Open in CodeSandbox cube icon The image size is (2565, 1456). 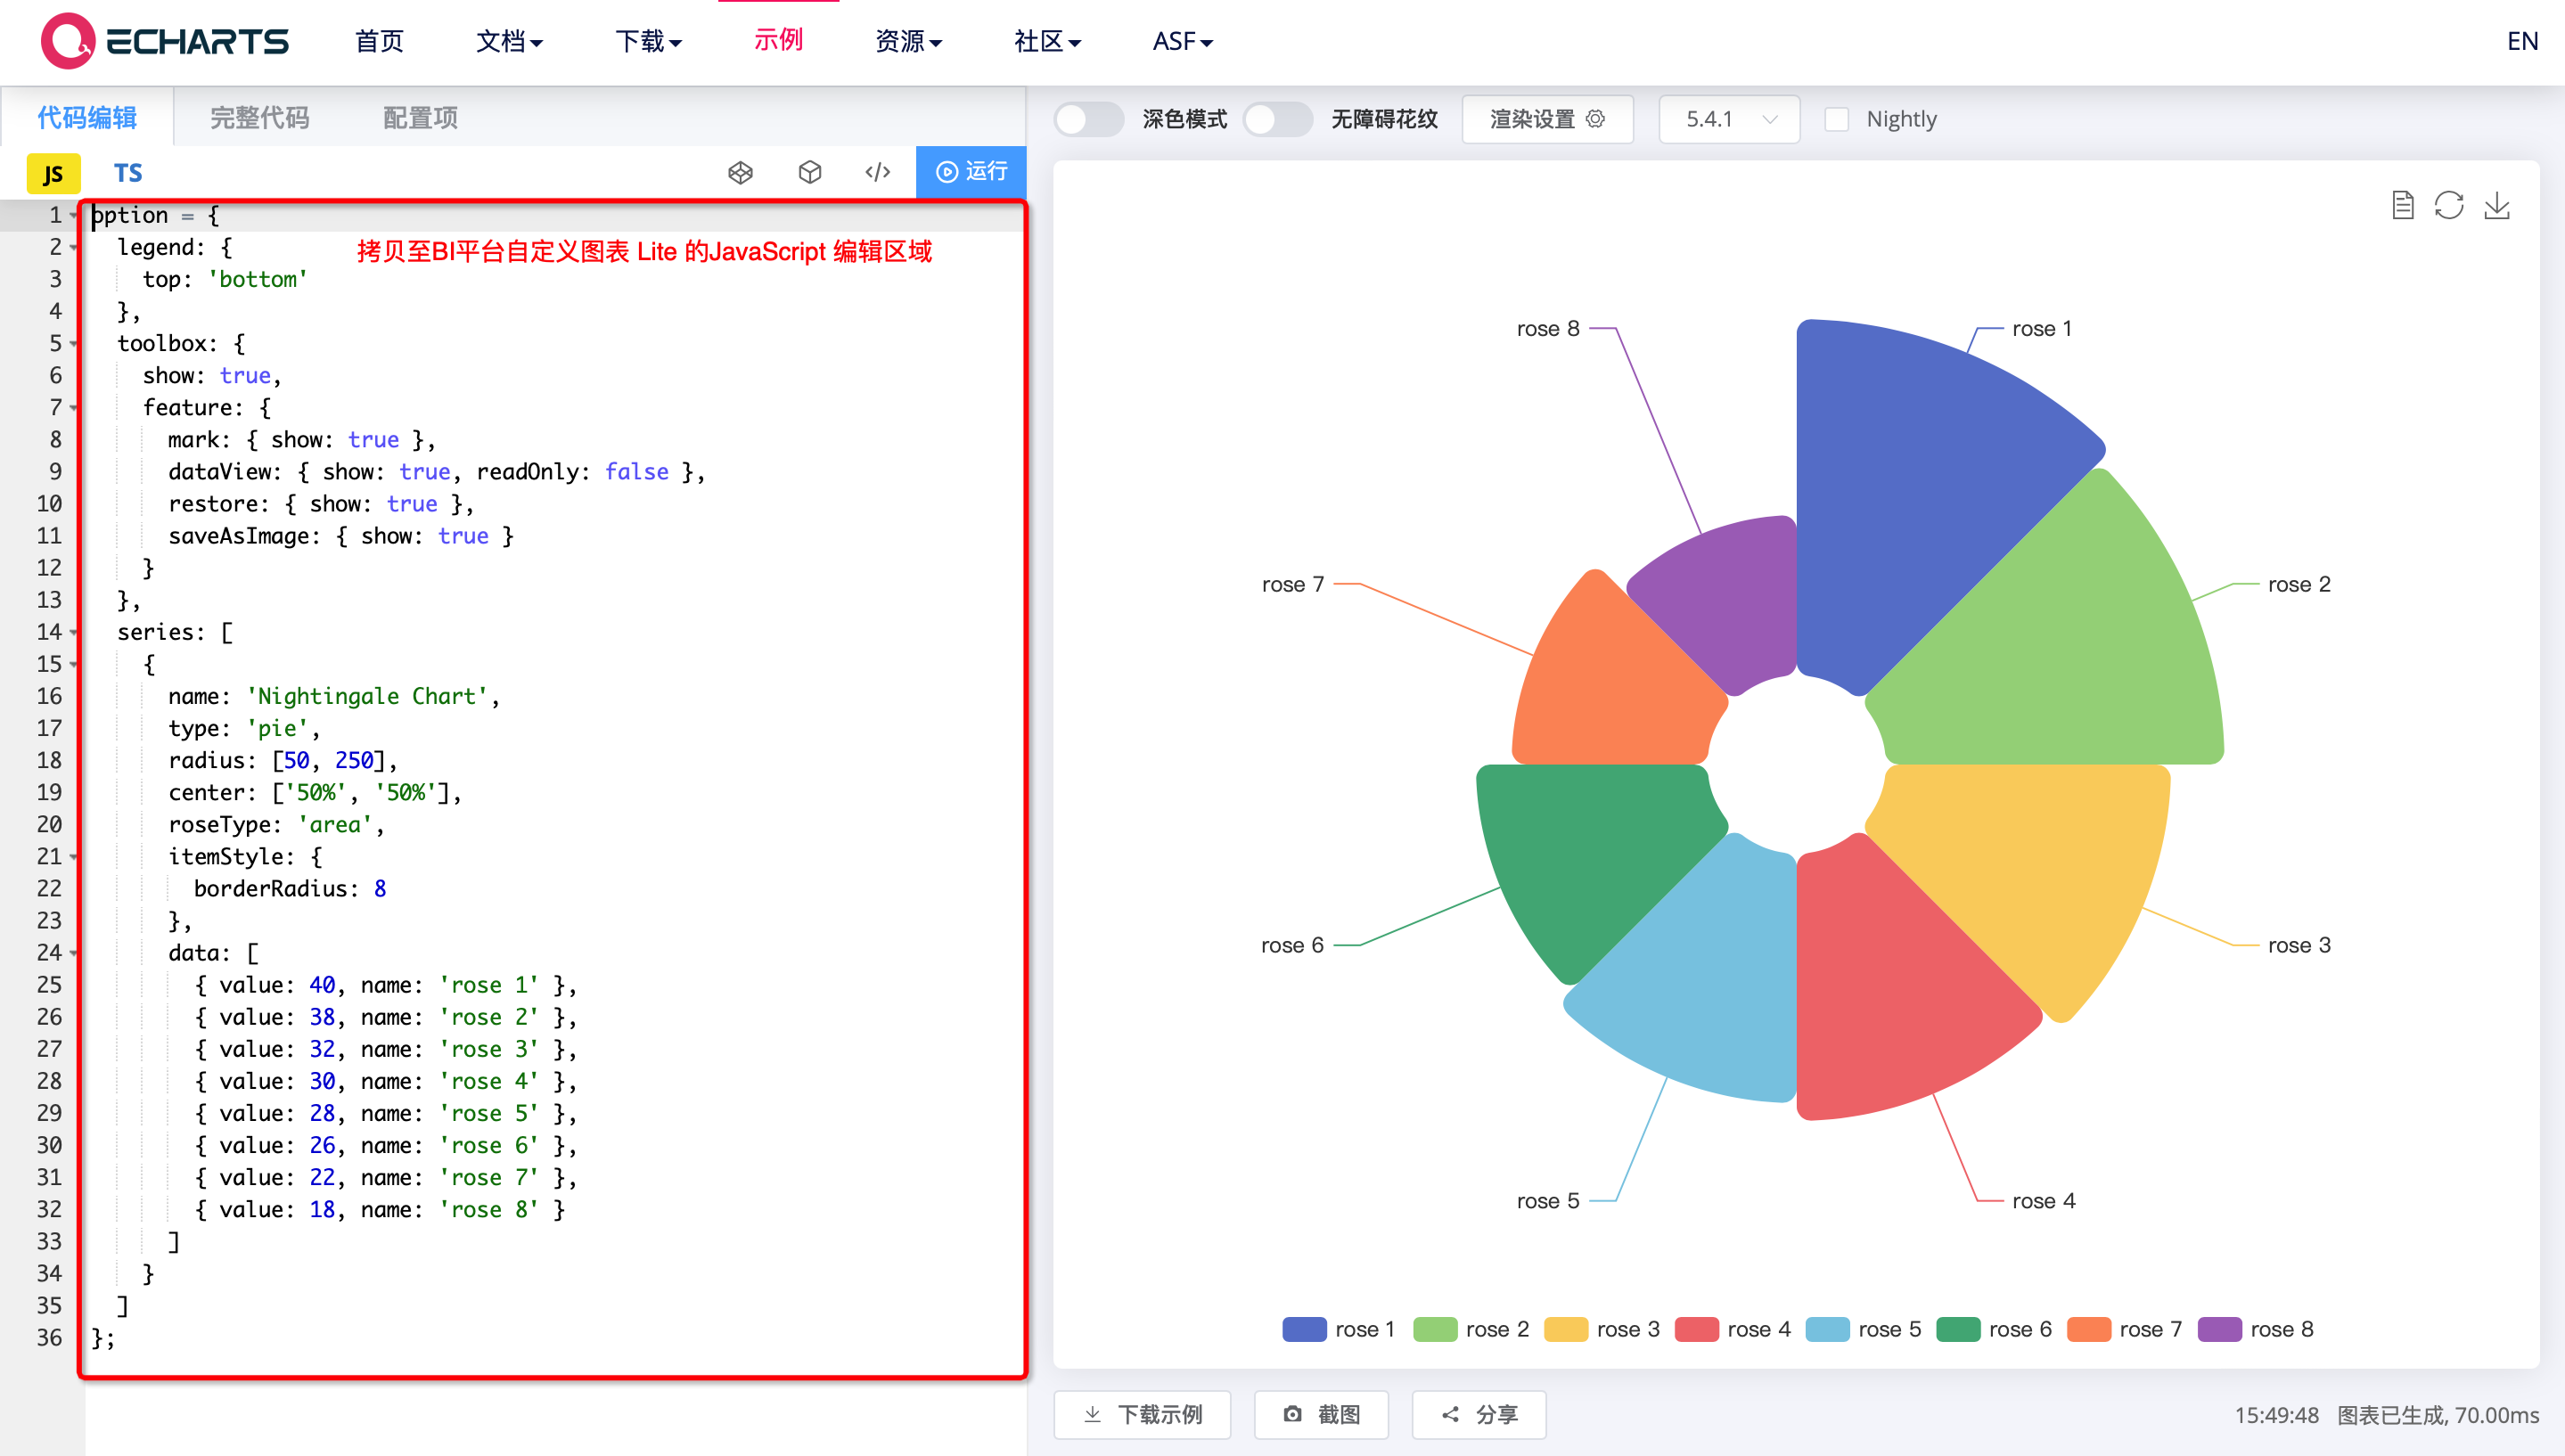point(810,173)
